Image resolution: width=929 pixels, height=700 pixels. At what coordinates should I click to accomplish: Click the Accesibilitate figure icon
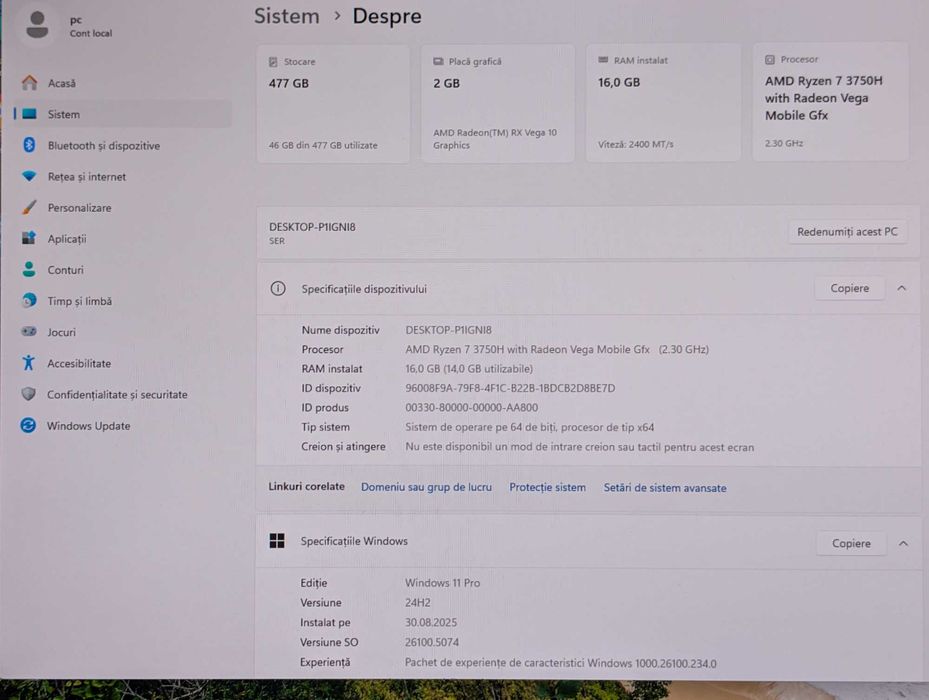pos(28,363)
